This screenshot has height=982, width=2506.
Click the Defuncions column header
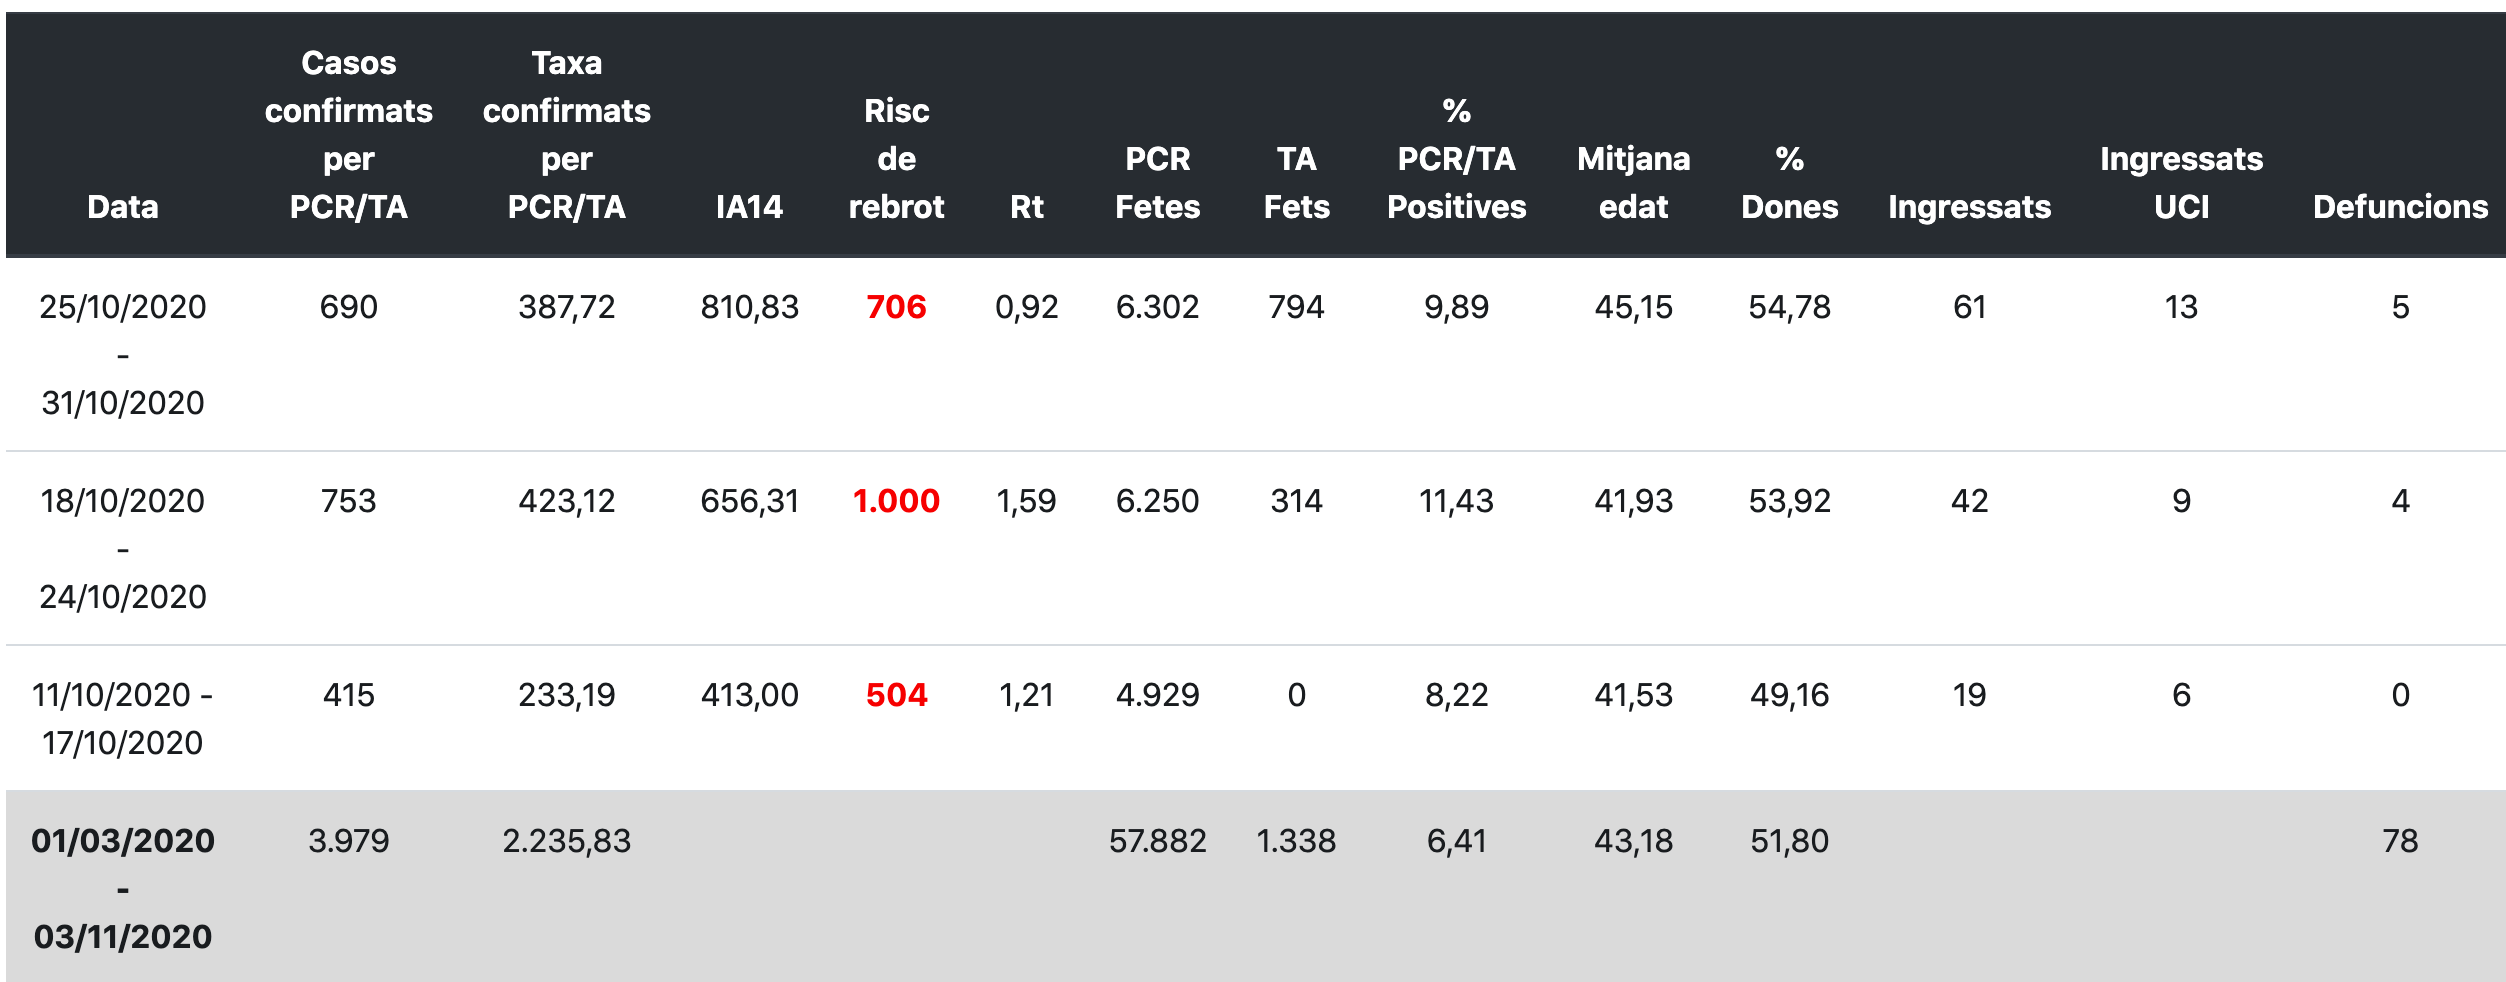click(2400, 207)
